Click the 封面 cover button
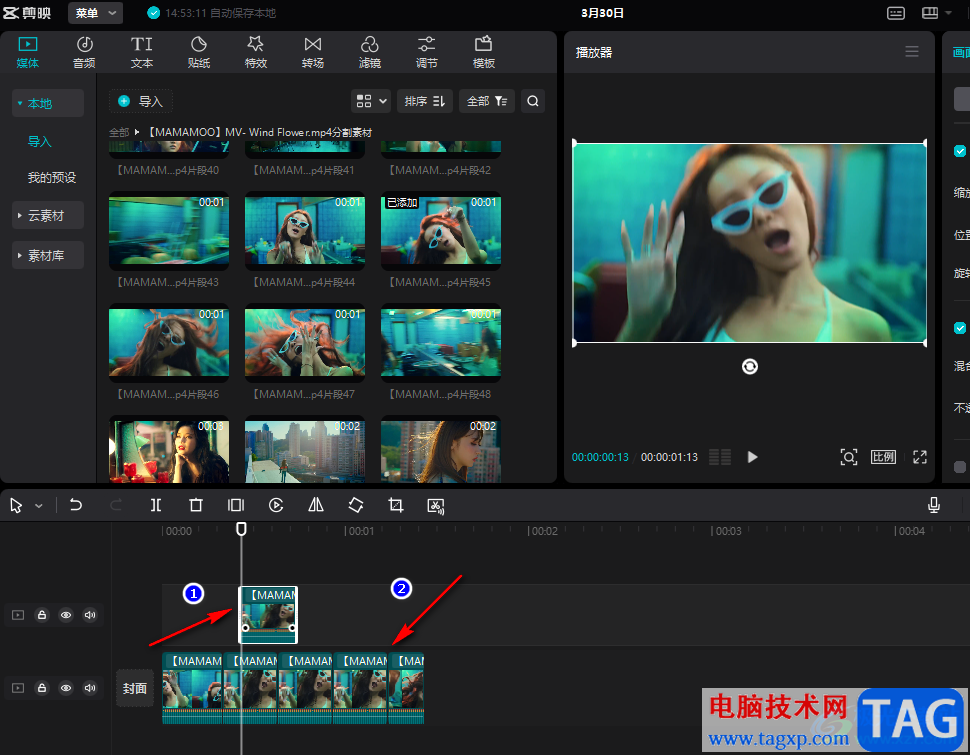The height and width of the screenshot is (755, 970). [x=135, y=688]
